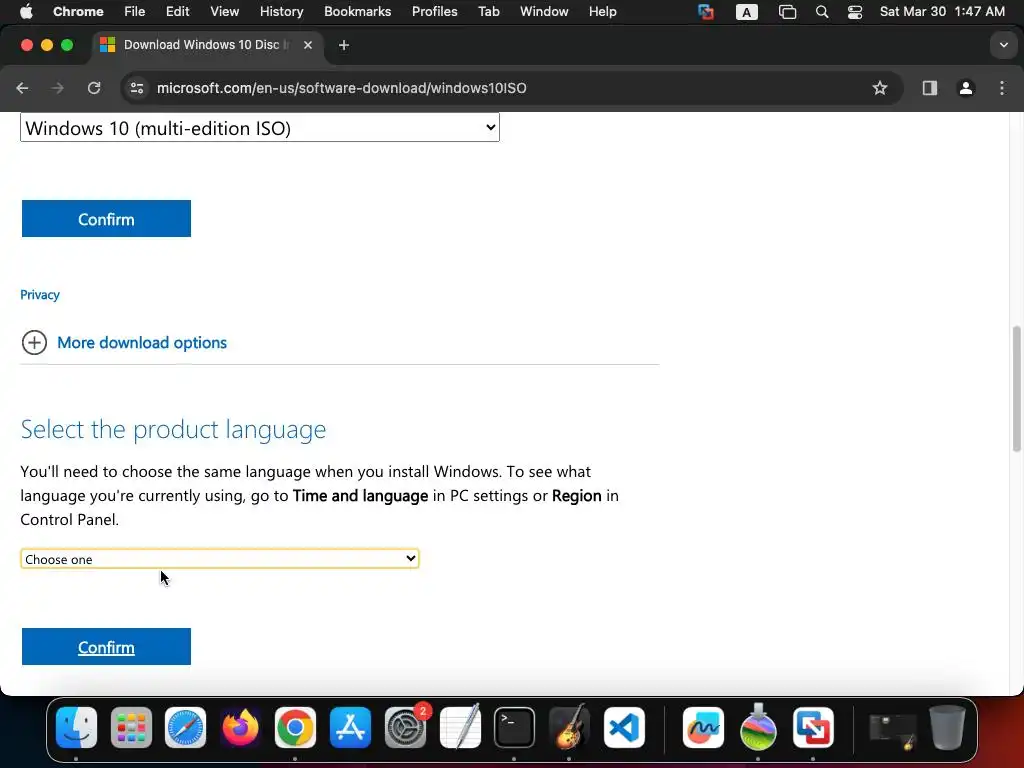Open the macOS installer from the dock
This screenshot has height=768, width=1024.
758,727
